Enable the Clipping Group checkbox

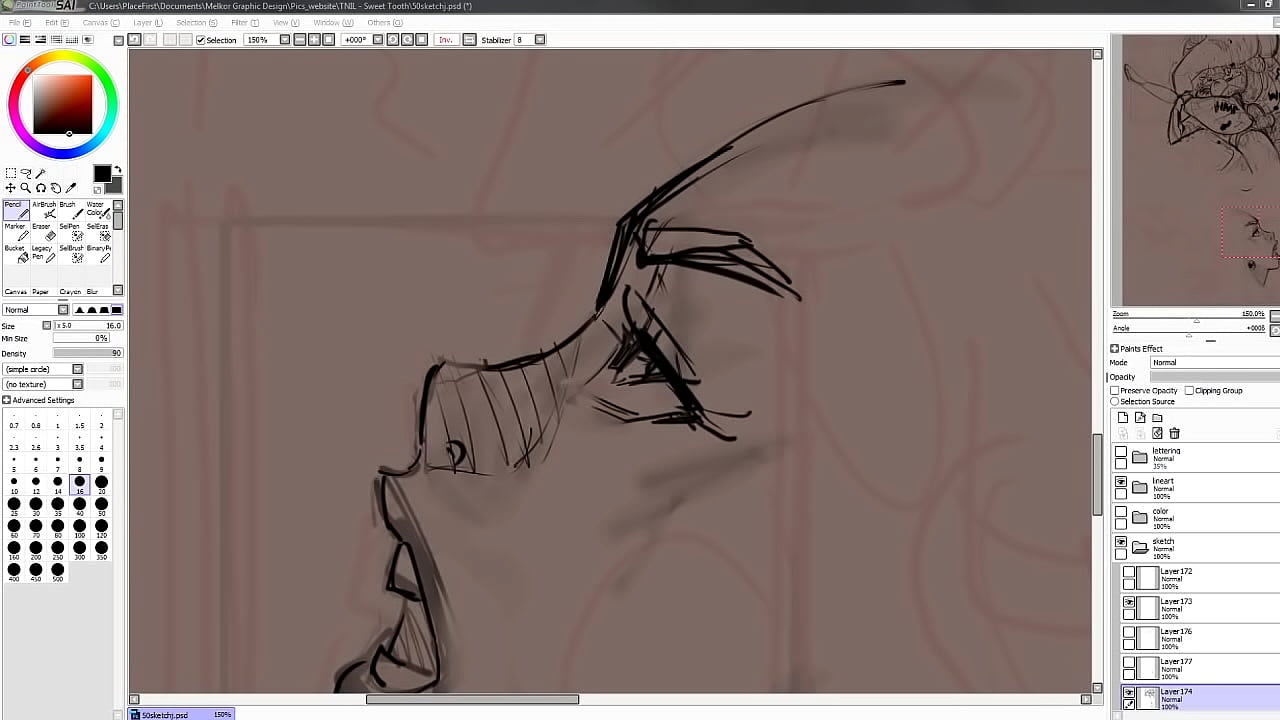tap(1189, 391)
